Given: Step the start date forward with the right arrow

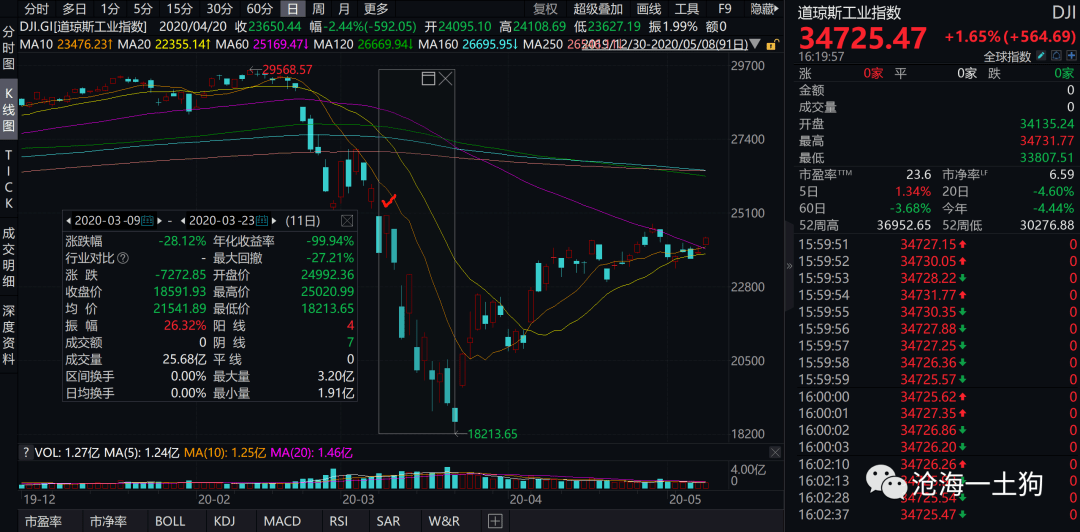Looking at the screenshot, I should (x=160, y=221).
